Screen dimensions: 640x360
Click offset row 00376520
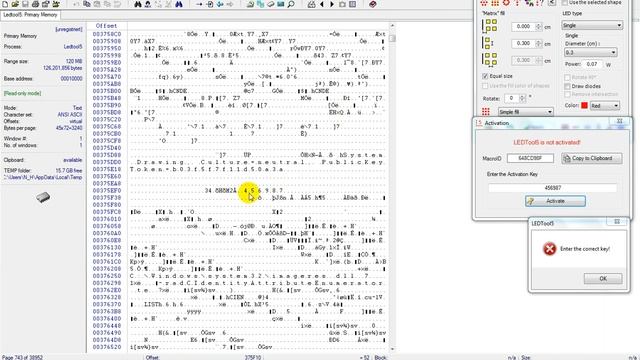click(107, 347)
